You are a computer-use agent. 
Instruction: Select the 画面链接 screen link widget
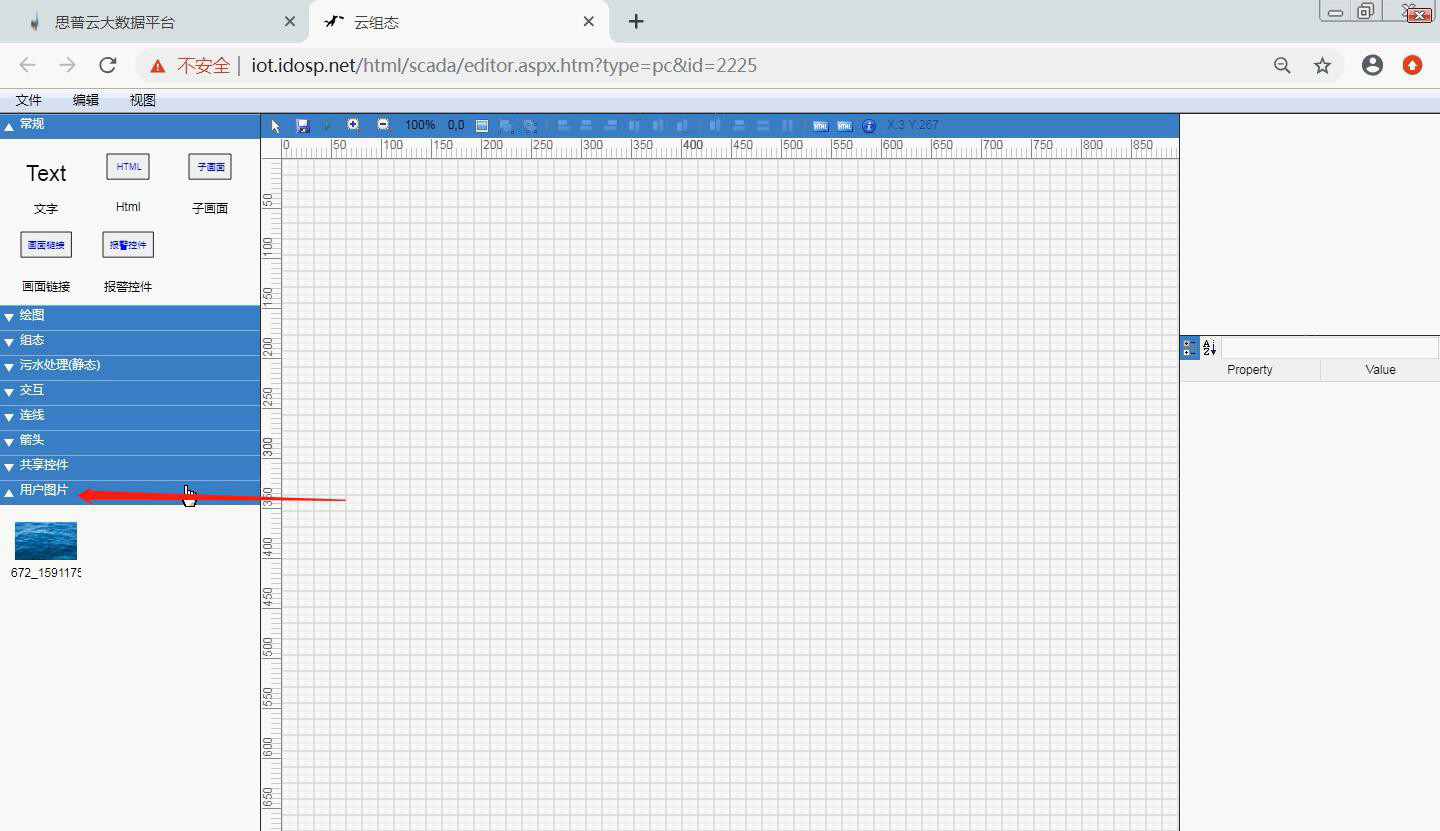(46, 245)
